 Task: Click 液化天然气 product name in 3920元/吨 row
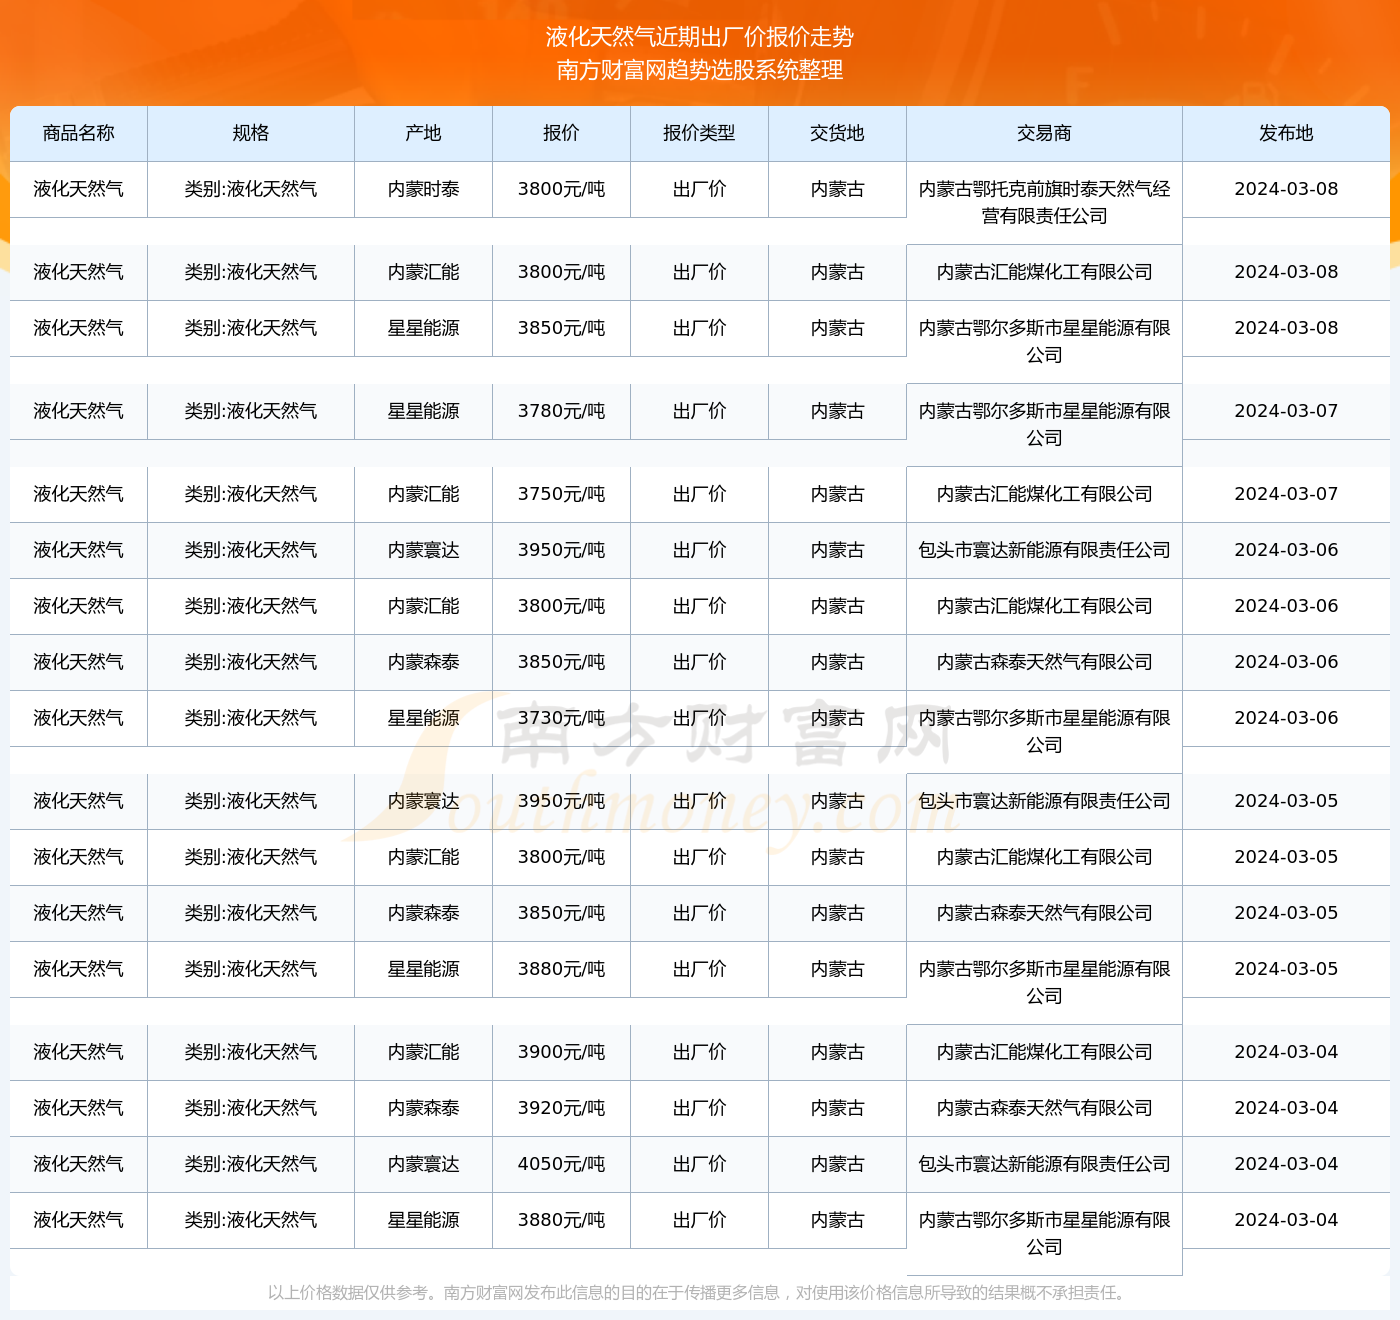click(x=79, y=1108)
